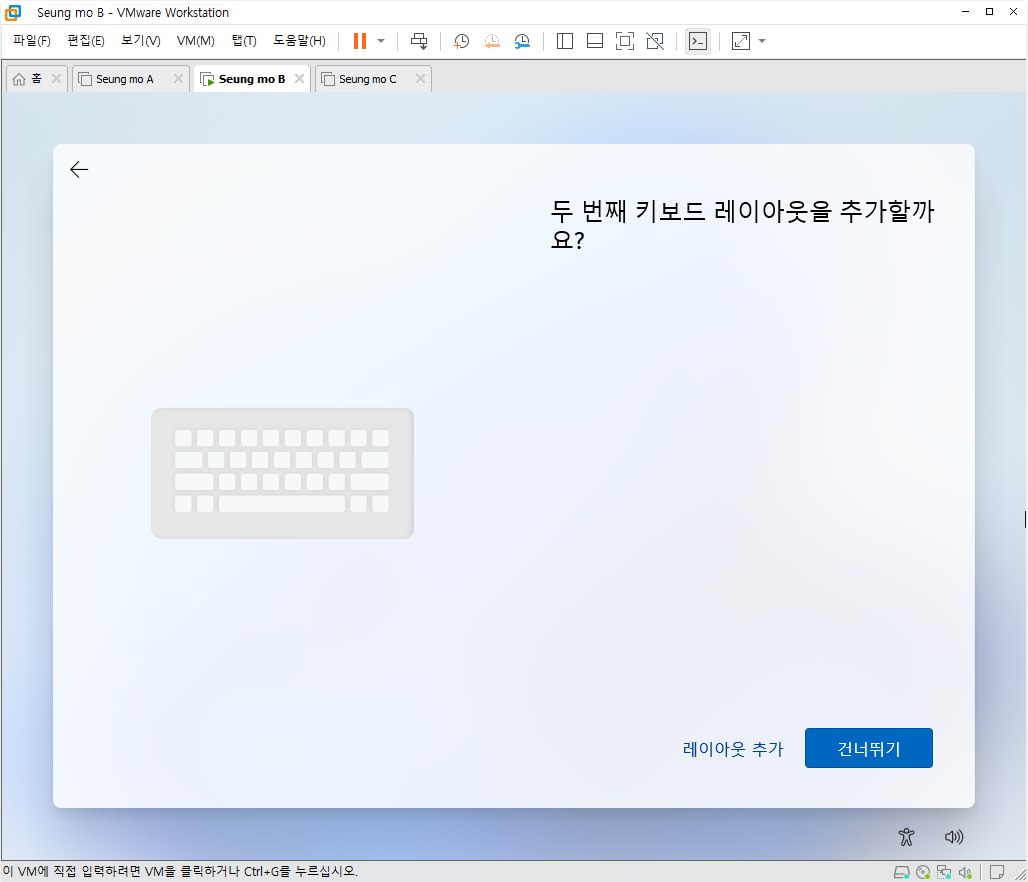1028x882 pixels.
Task: Open the 탭(T) menu
Action: (244, 41)
